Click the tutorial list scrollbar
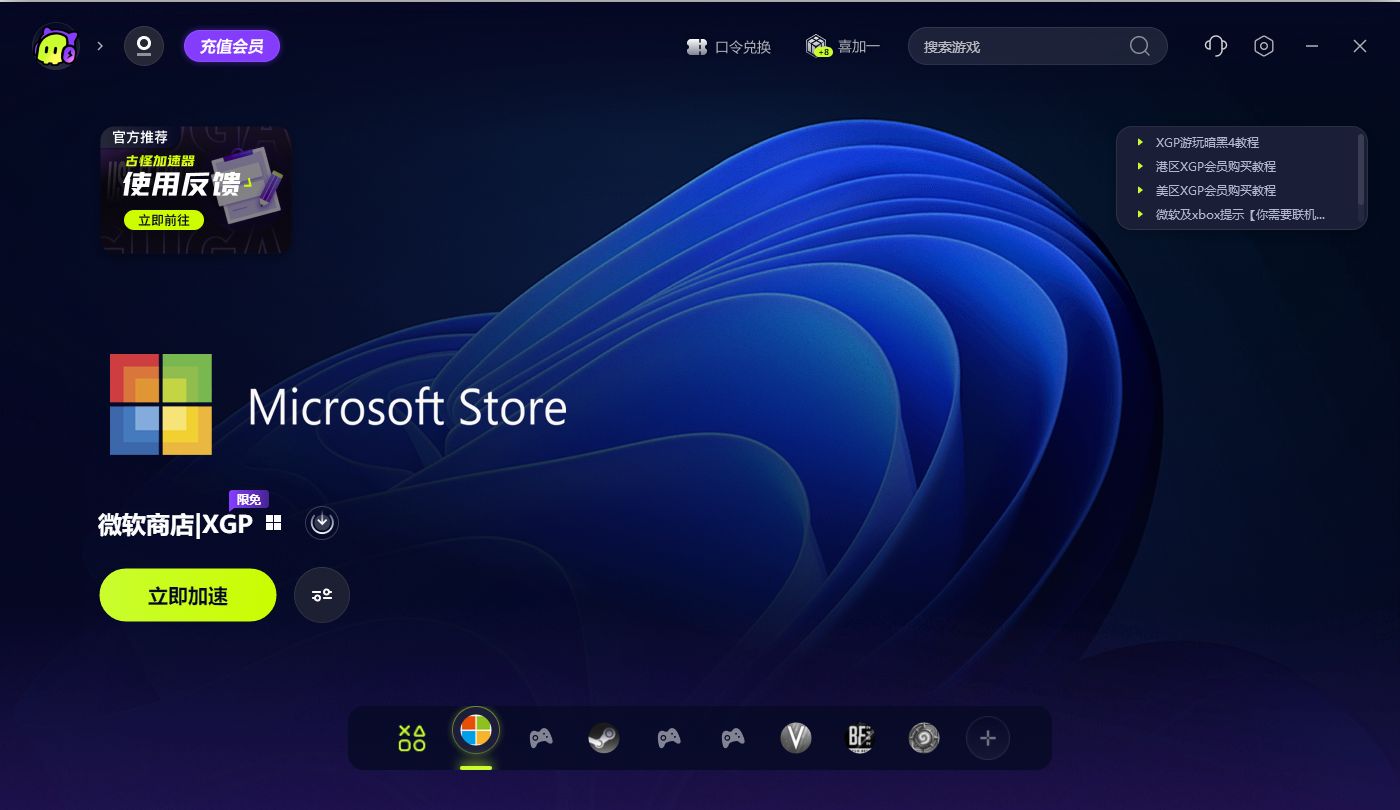The height and width of the screenshot is (810, 1400). tap(1361, 168)
